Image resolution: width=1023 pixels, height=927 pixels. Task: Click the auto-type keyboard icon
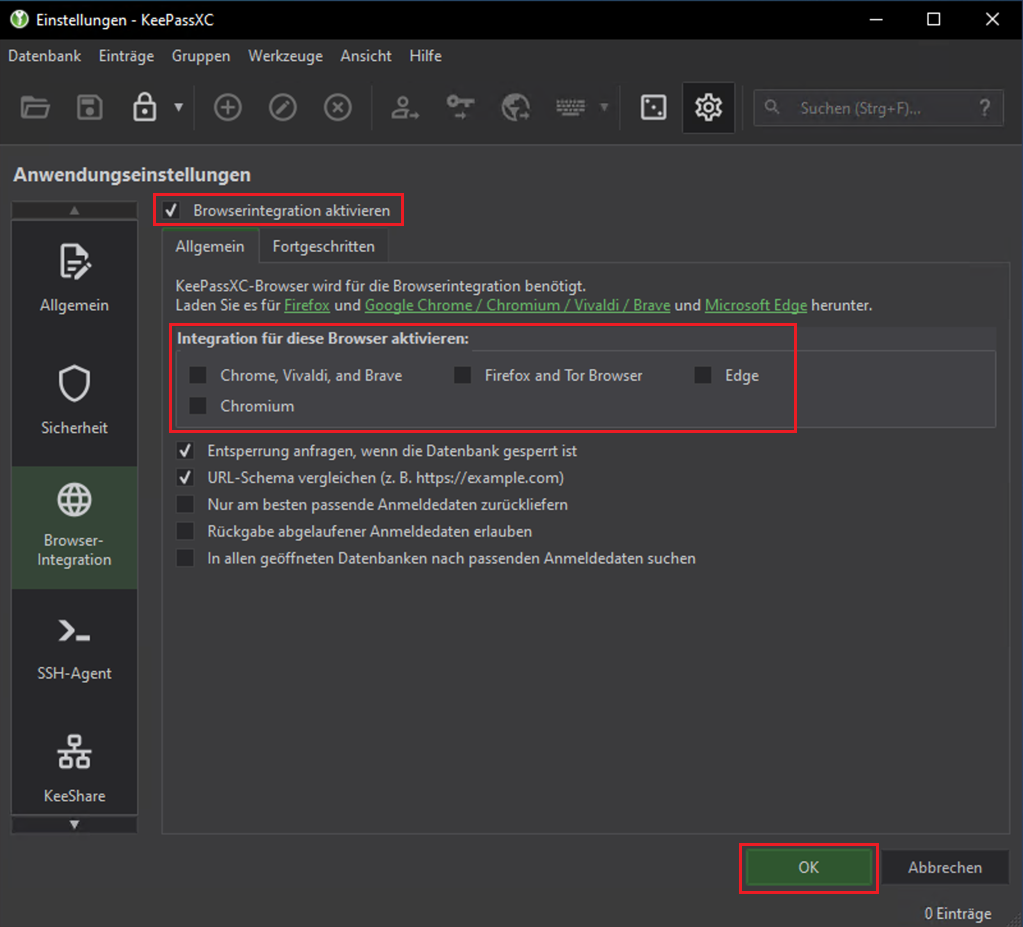click(570, 107)
